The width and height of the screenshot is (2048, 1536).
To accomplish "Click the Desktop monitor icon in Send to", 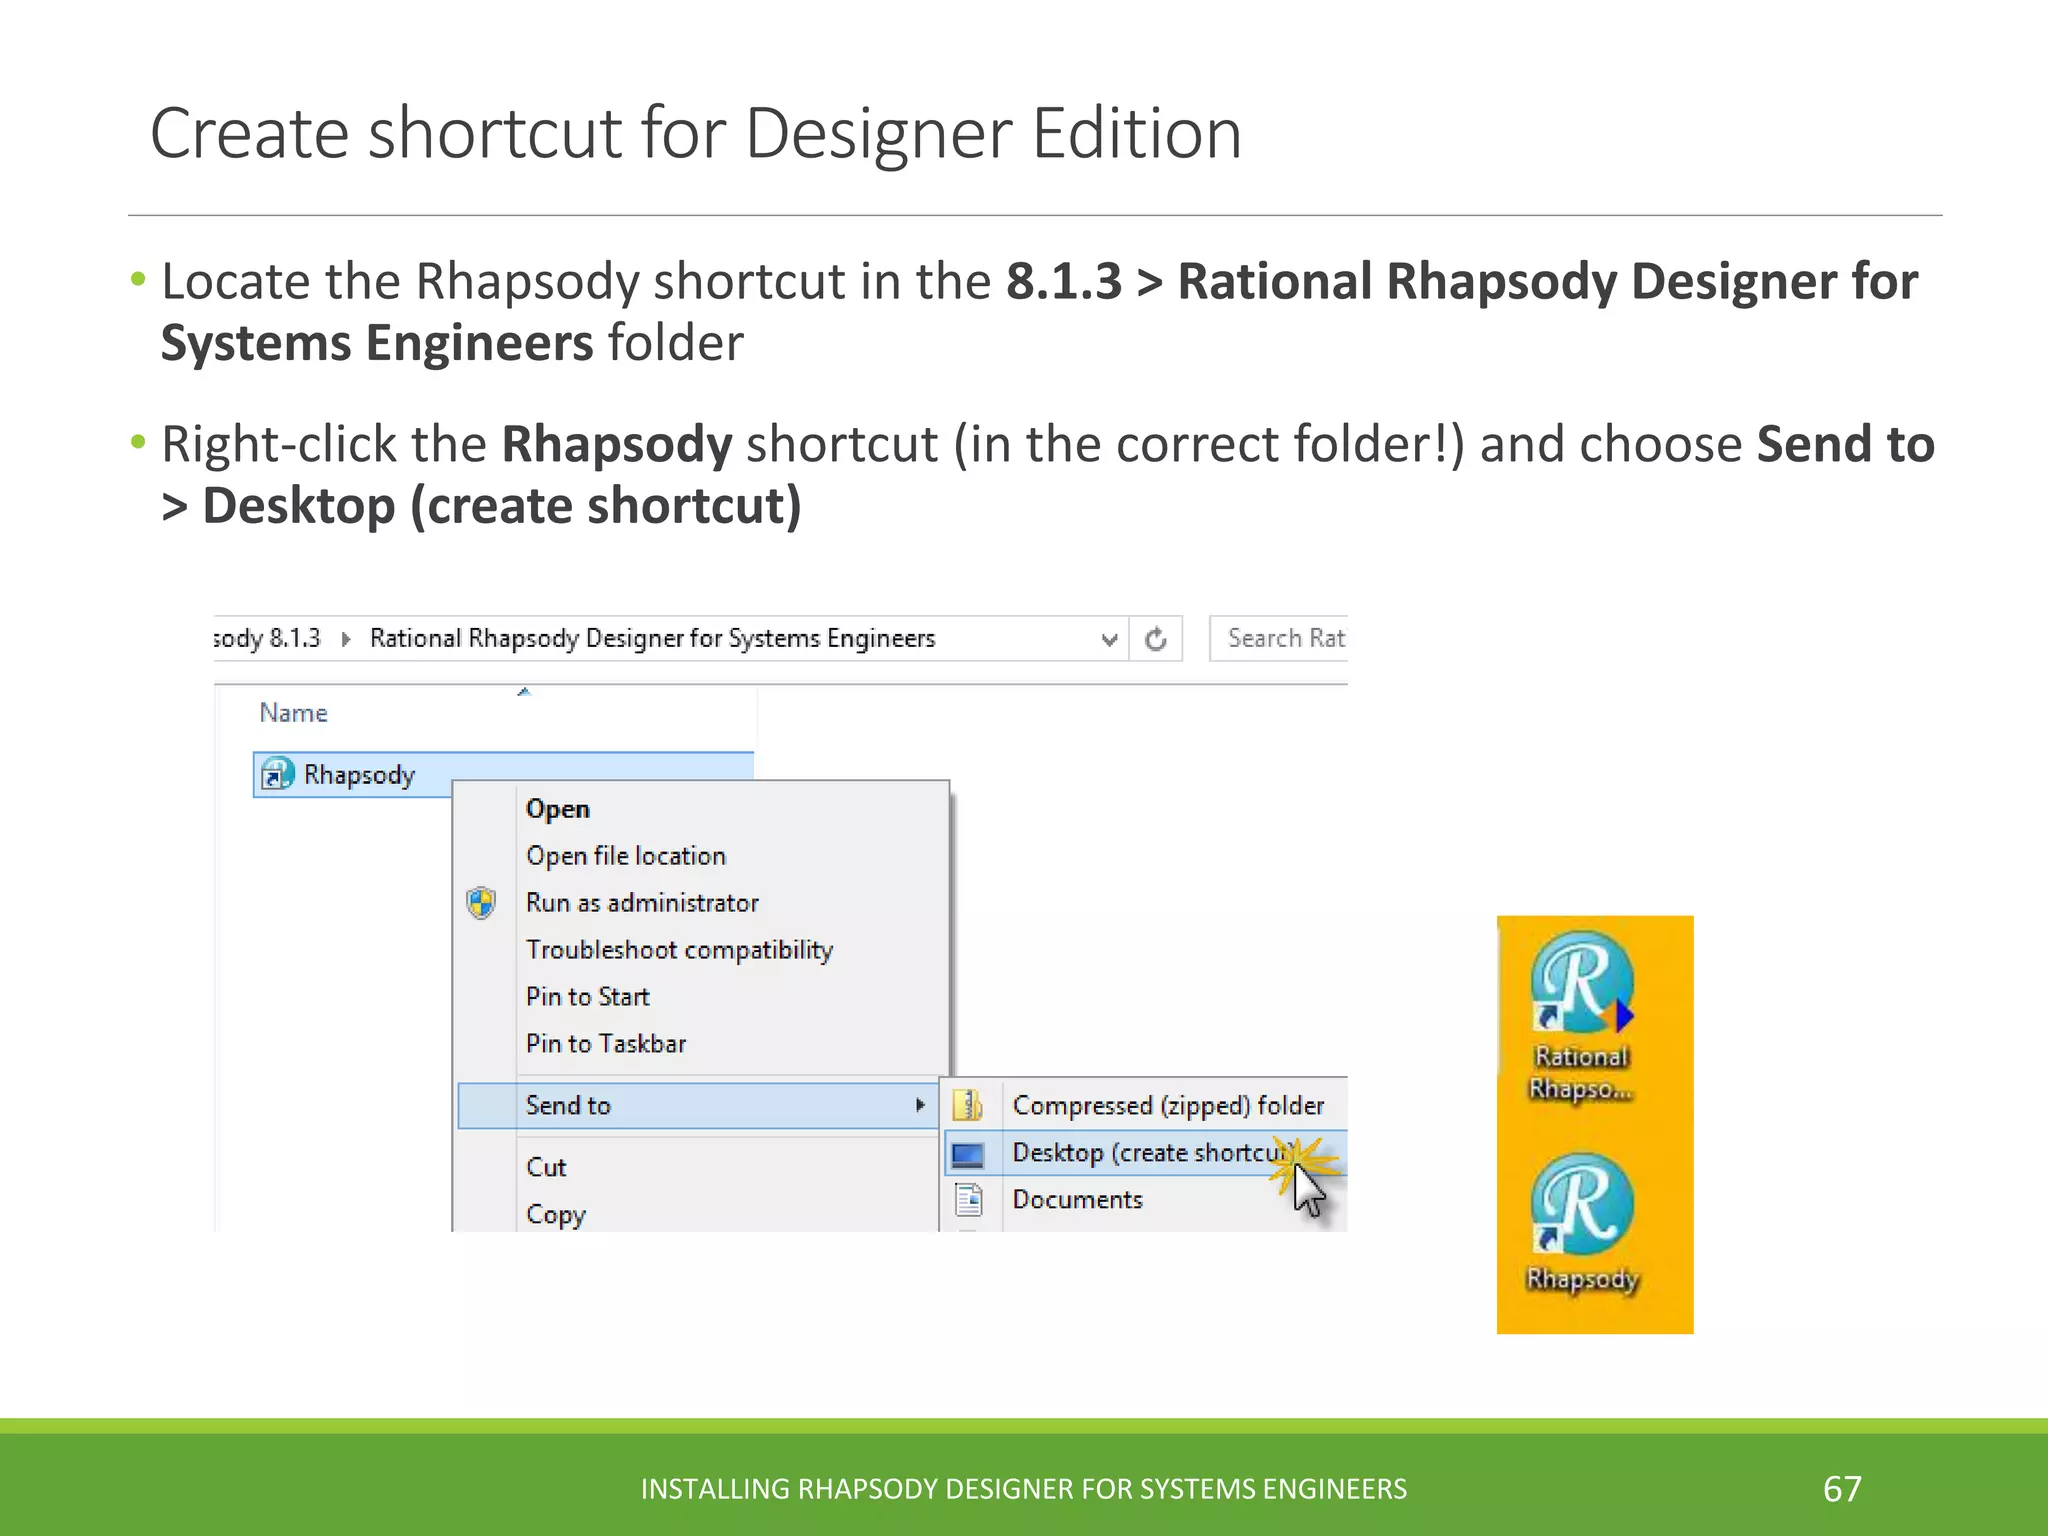I will [968, 1155].
